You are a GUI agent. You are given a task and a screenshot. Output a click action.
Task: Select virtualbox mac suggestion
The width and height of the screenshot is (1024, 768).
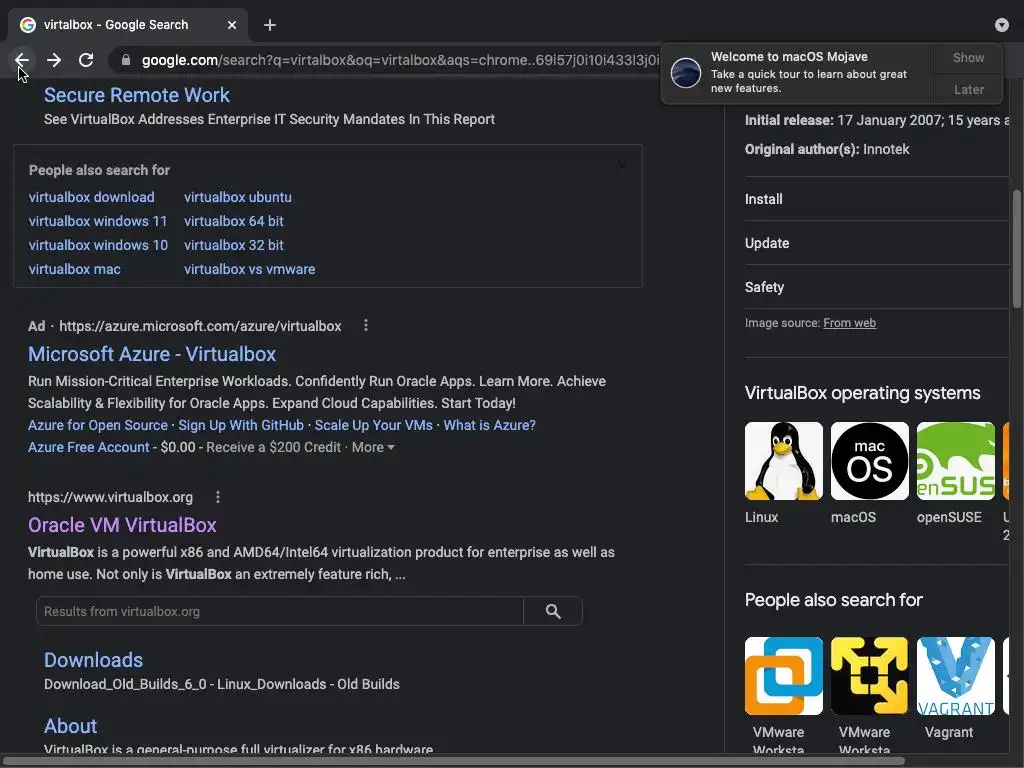74,269
